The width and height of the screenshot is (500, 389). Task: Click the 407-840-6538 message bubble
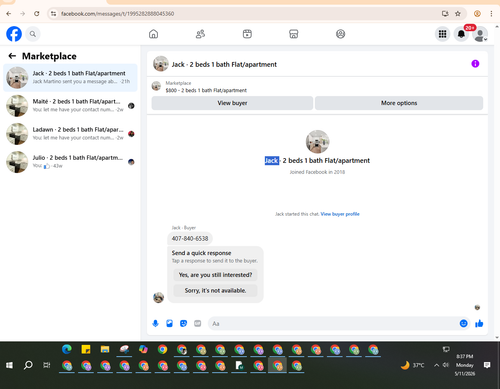pos(190,239)
